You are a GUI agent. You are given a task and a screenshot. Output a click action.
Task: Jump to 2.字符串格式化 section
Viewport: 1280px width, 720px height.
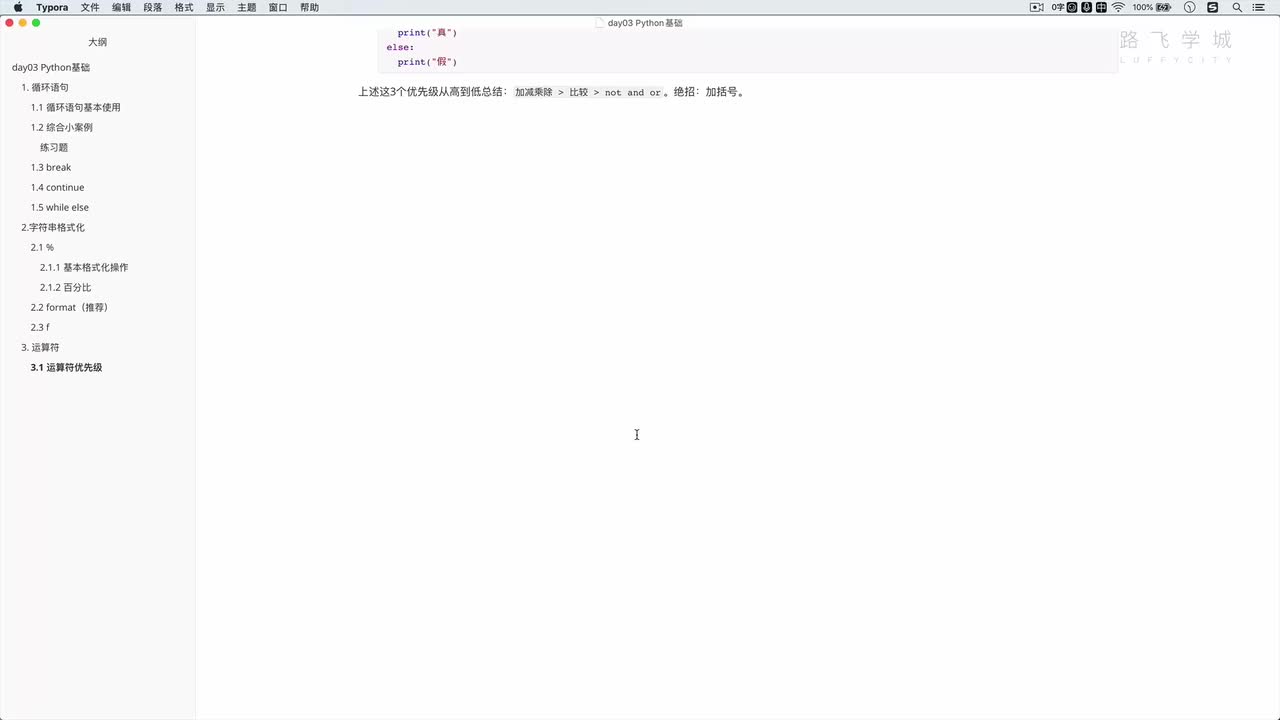(53, 227)
